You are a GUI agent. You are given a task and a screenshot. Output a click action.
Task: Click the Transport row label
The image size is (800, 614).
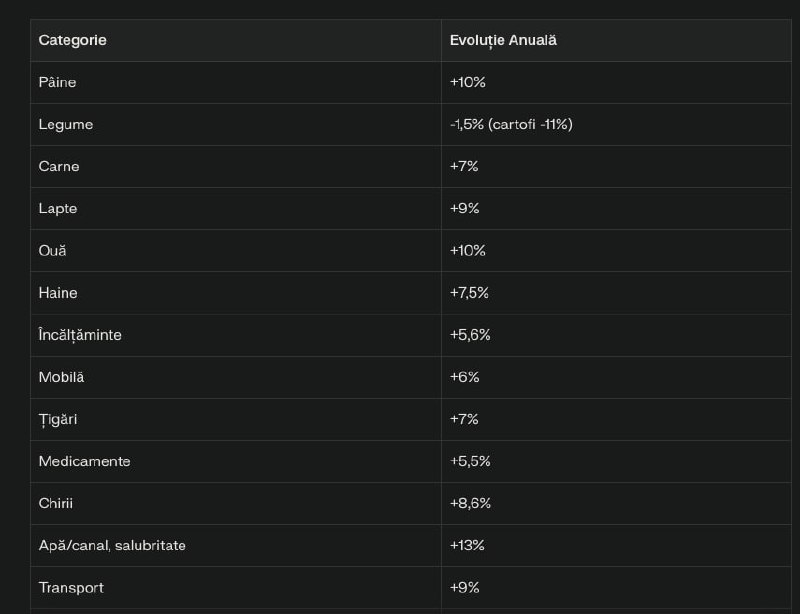point(71,588)
